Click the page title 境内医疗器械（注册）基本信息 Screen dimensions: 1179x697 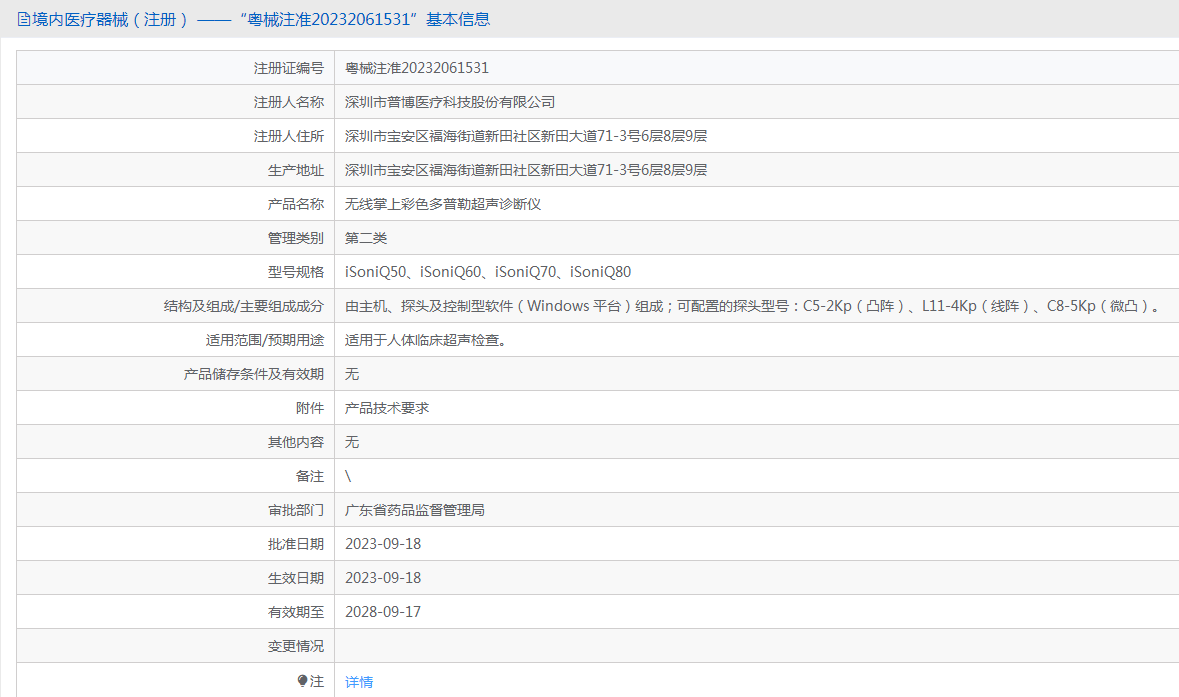(x=261, y=20)
